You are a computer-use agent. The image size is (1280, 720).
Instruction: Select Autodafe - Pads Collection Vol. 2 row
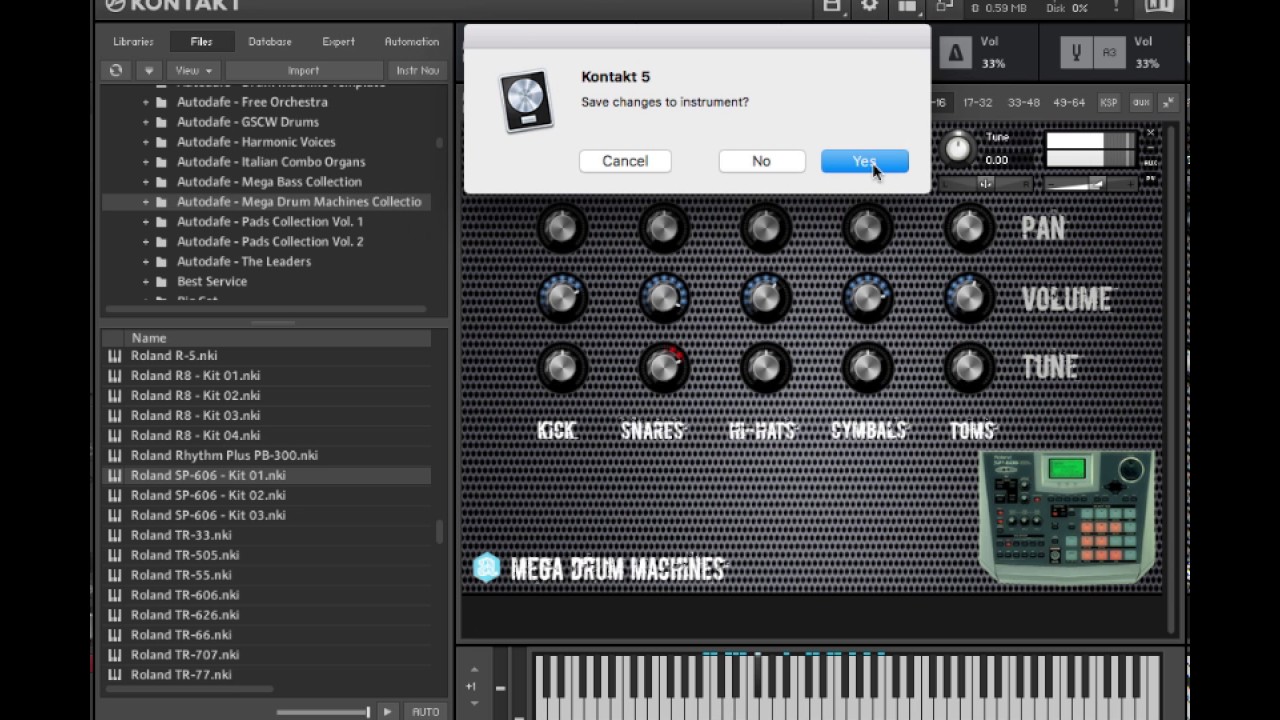267,242
